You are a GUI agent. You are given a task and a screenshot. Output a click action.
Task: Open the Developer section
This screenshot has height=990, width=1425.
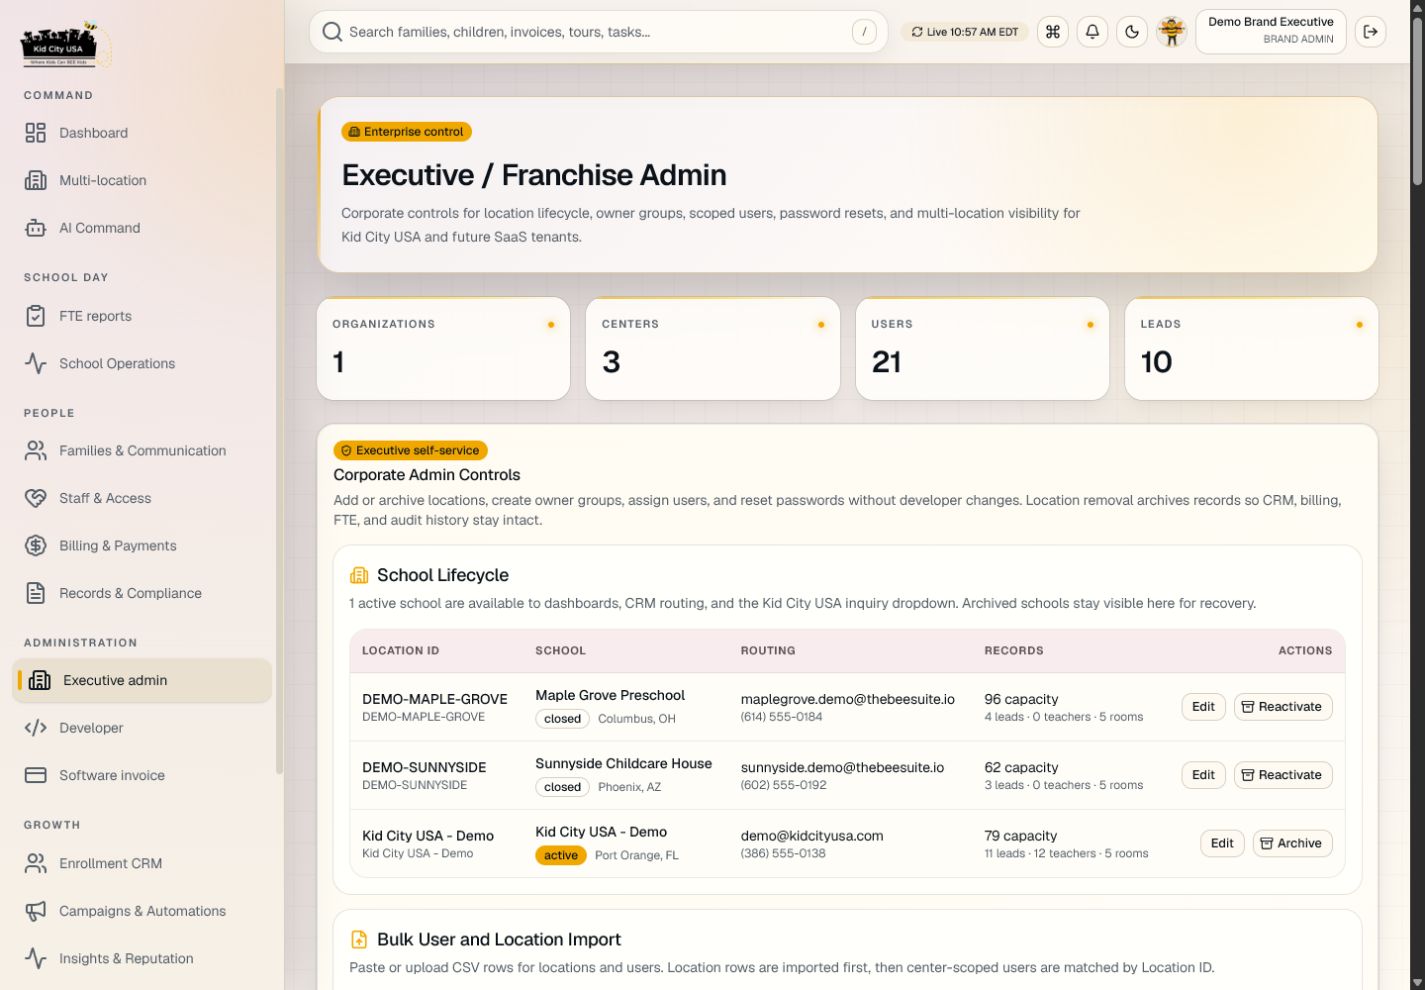142,728
